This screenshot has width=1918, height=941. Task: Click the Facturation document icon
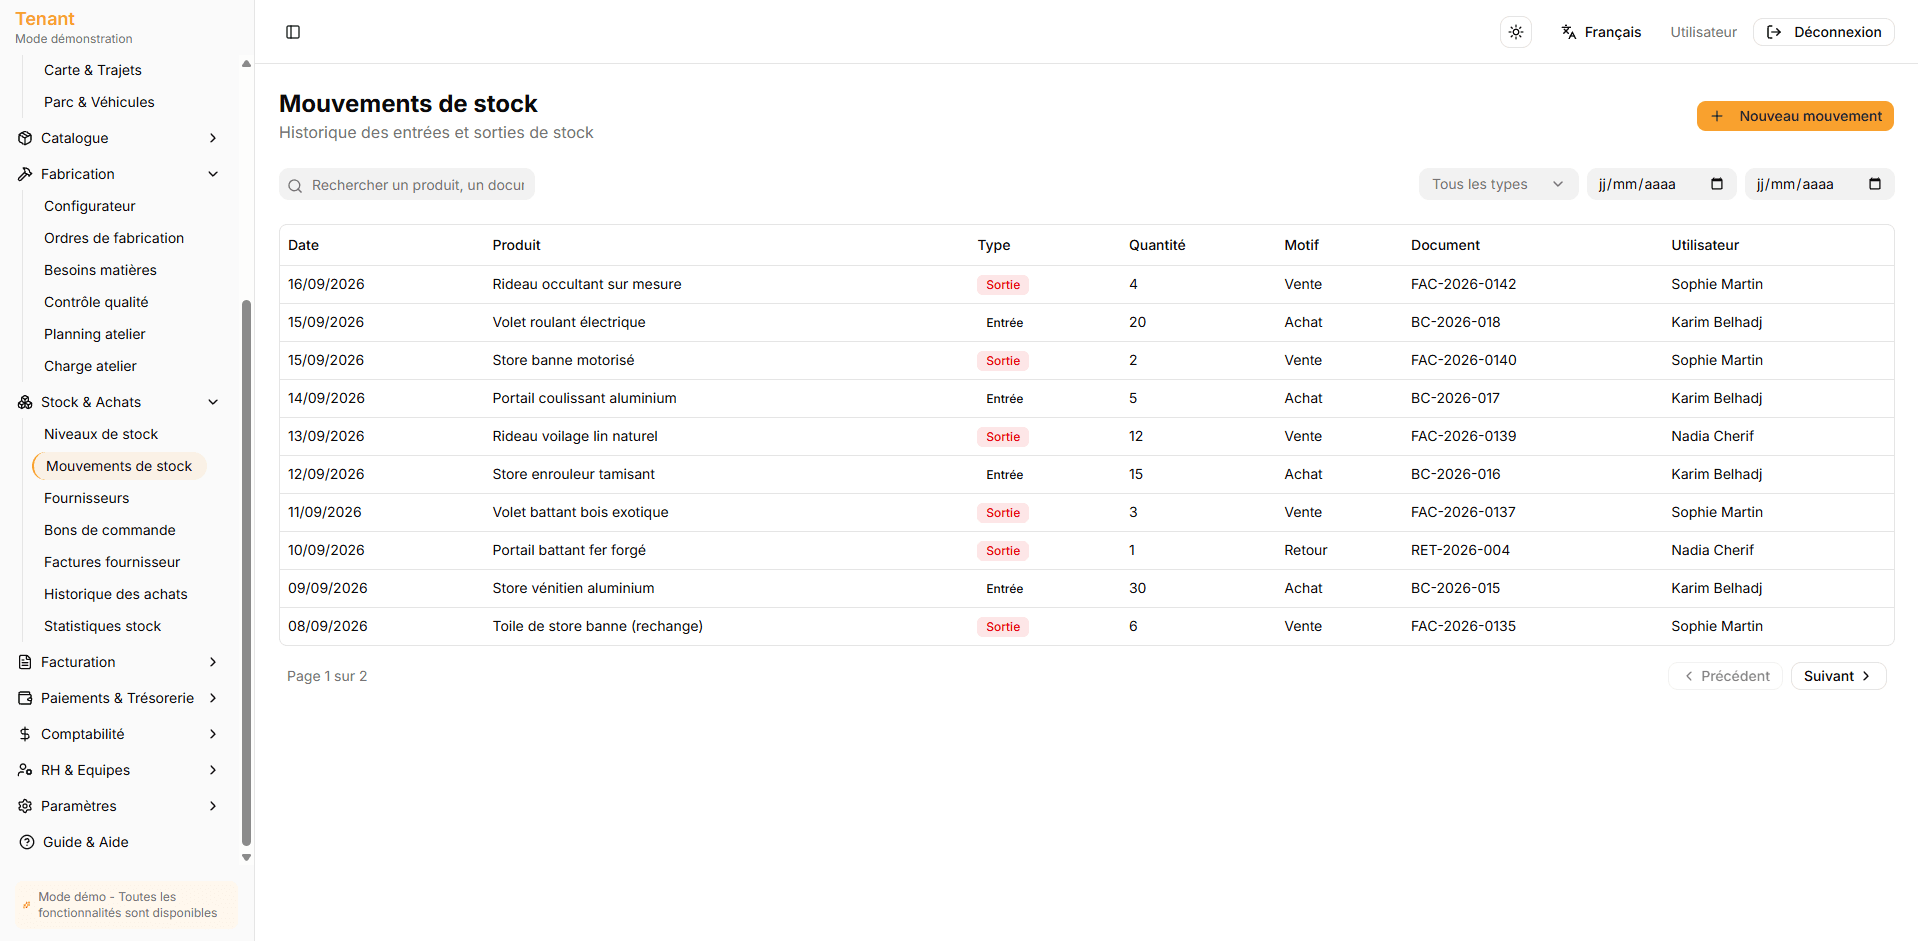[x=25, y=662]
